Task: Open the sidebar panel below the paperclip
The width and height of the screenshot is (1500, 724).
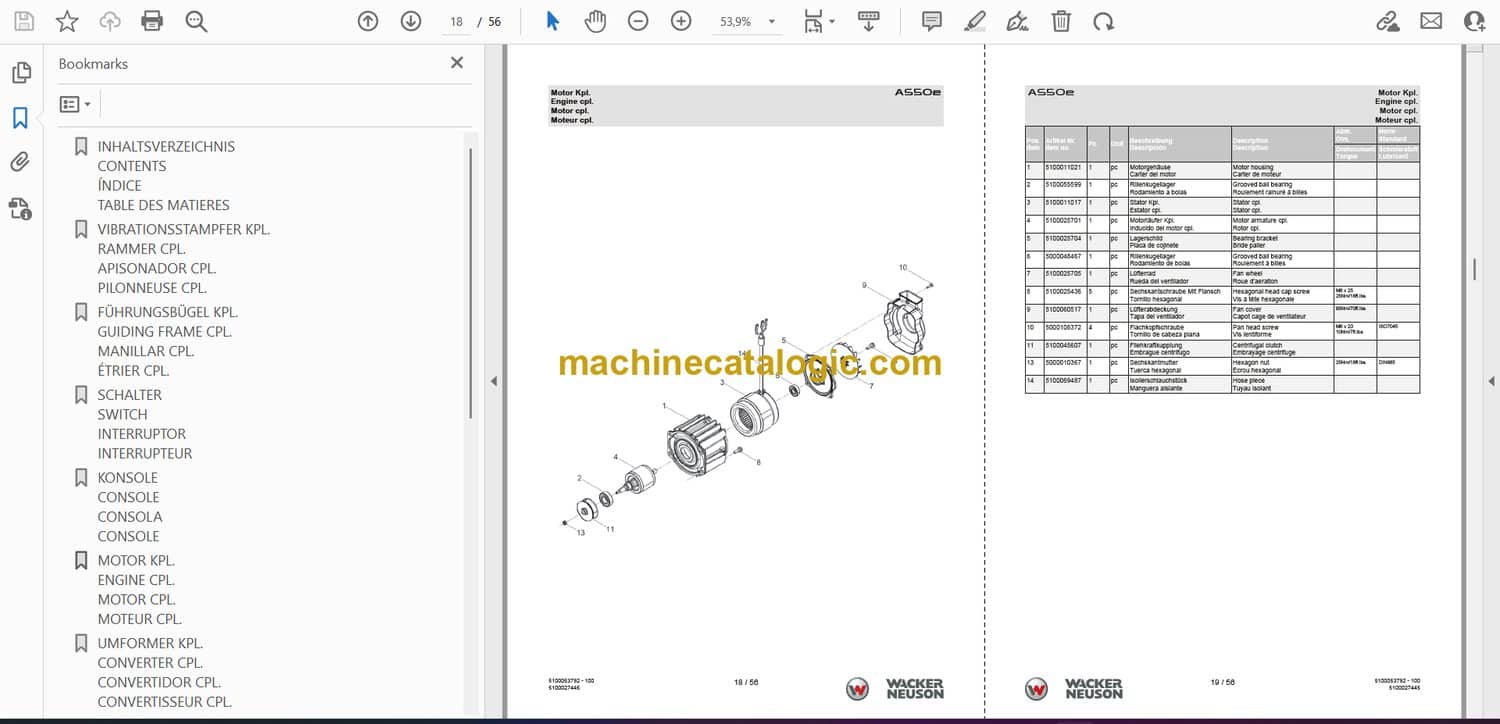Action: pyautogui.click(x=20, y=208)
